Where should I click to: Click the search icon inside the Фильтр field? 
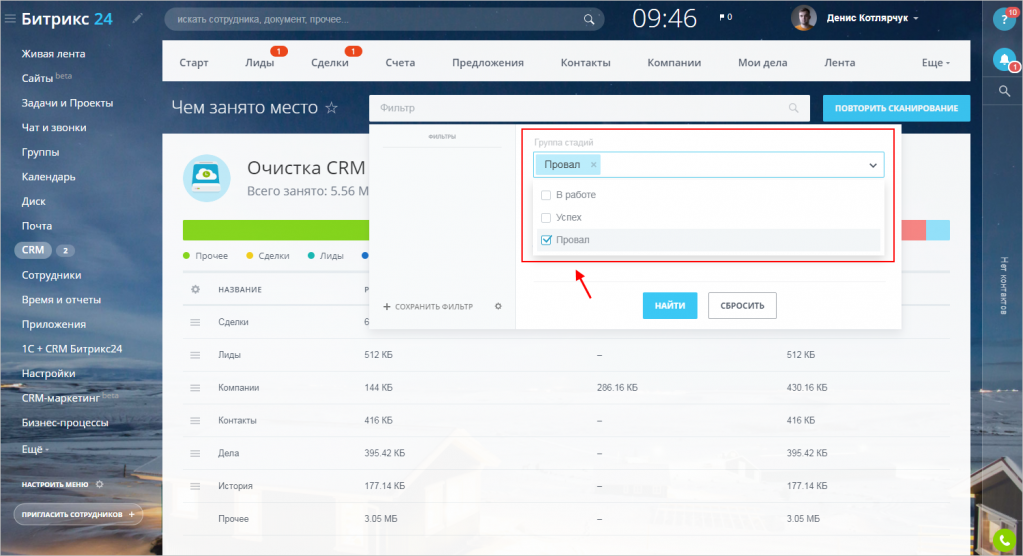[x=793, y=108]
